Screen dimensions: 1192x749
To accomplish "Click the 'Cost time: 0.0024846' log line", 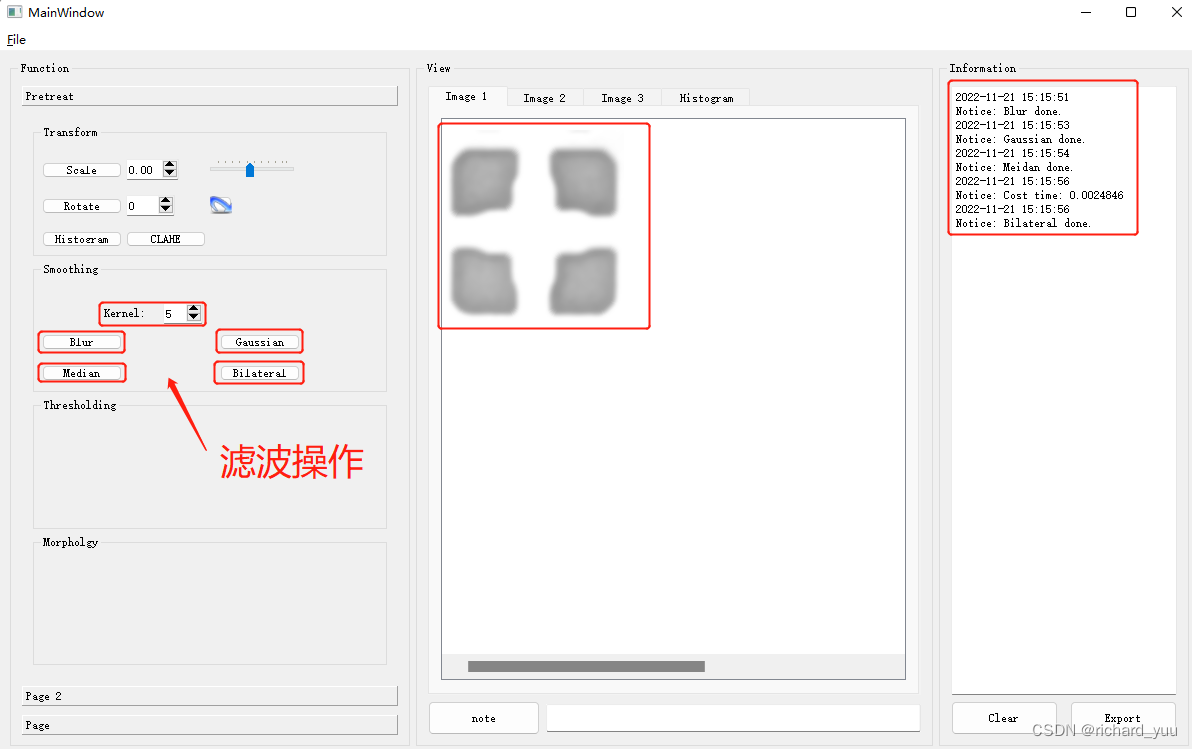I will coord(1039,195).
